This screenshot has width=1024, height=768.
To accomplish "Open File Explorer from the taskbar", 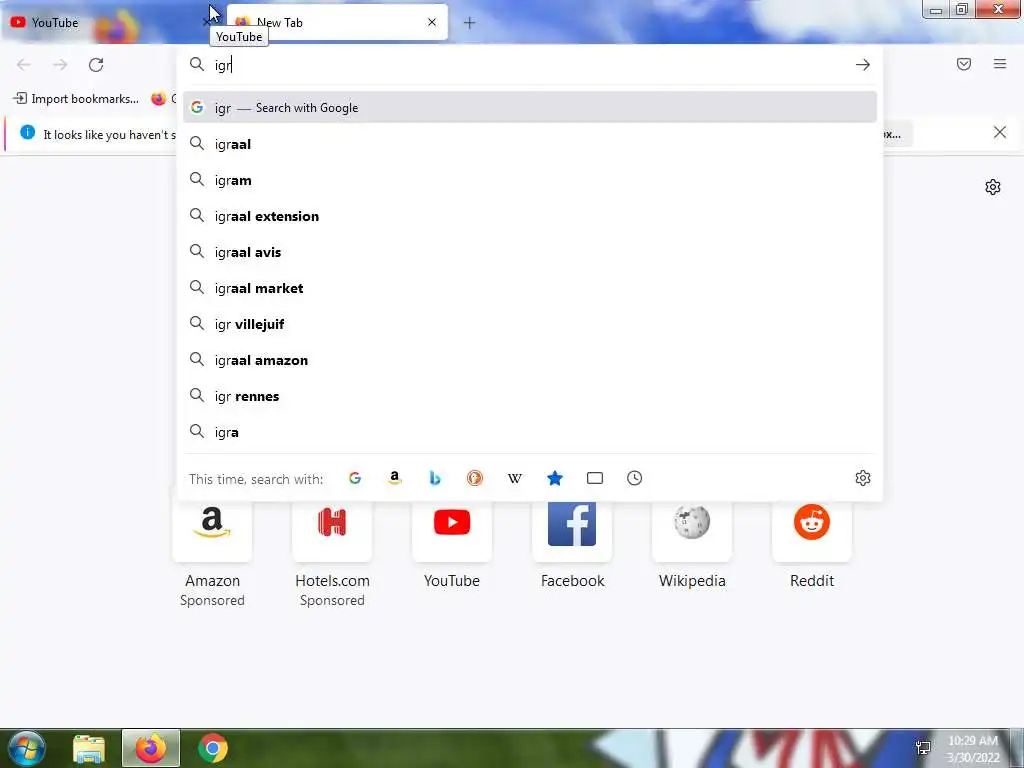I will [89, 748].
